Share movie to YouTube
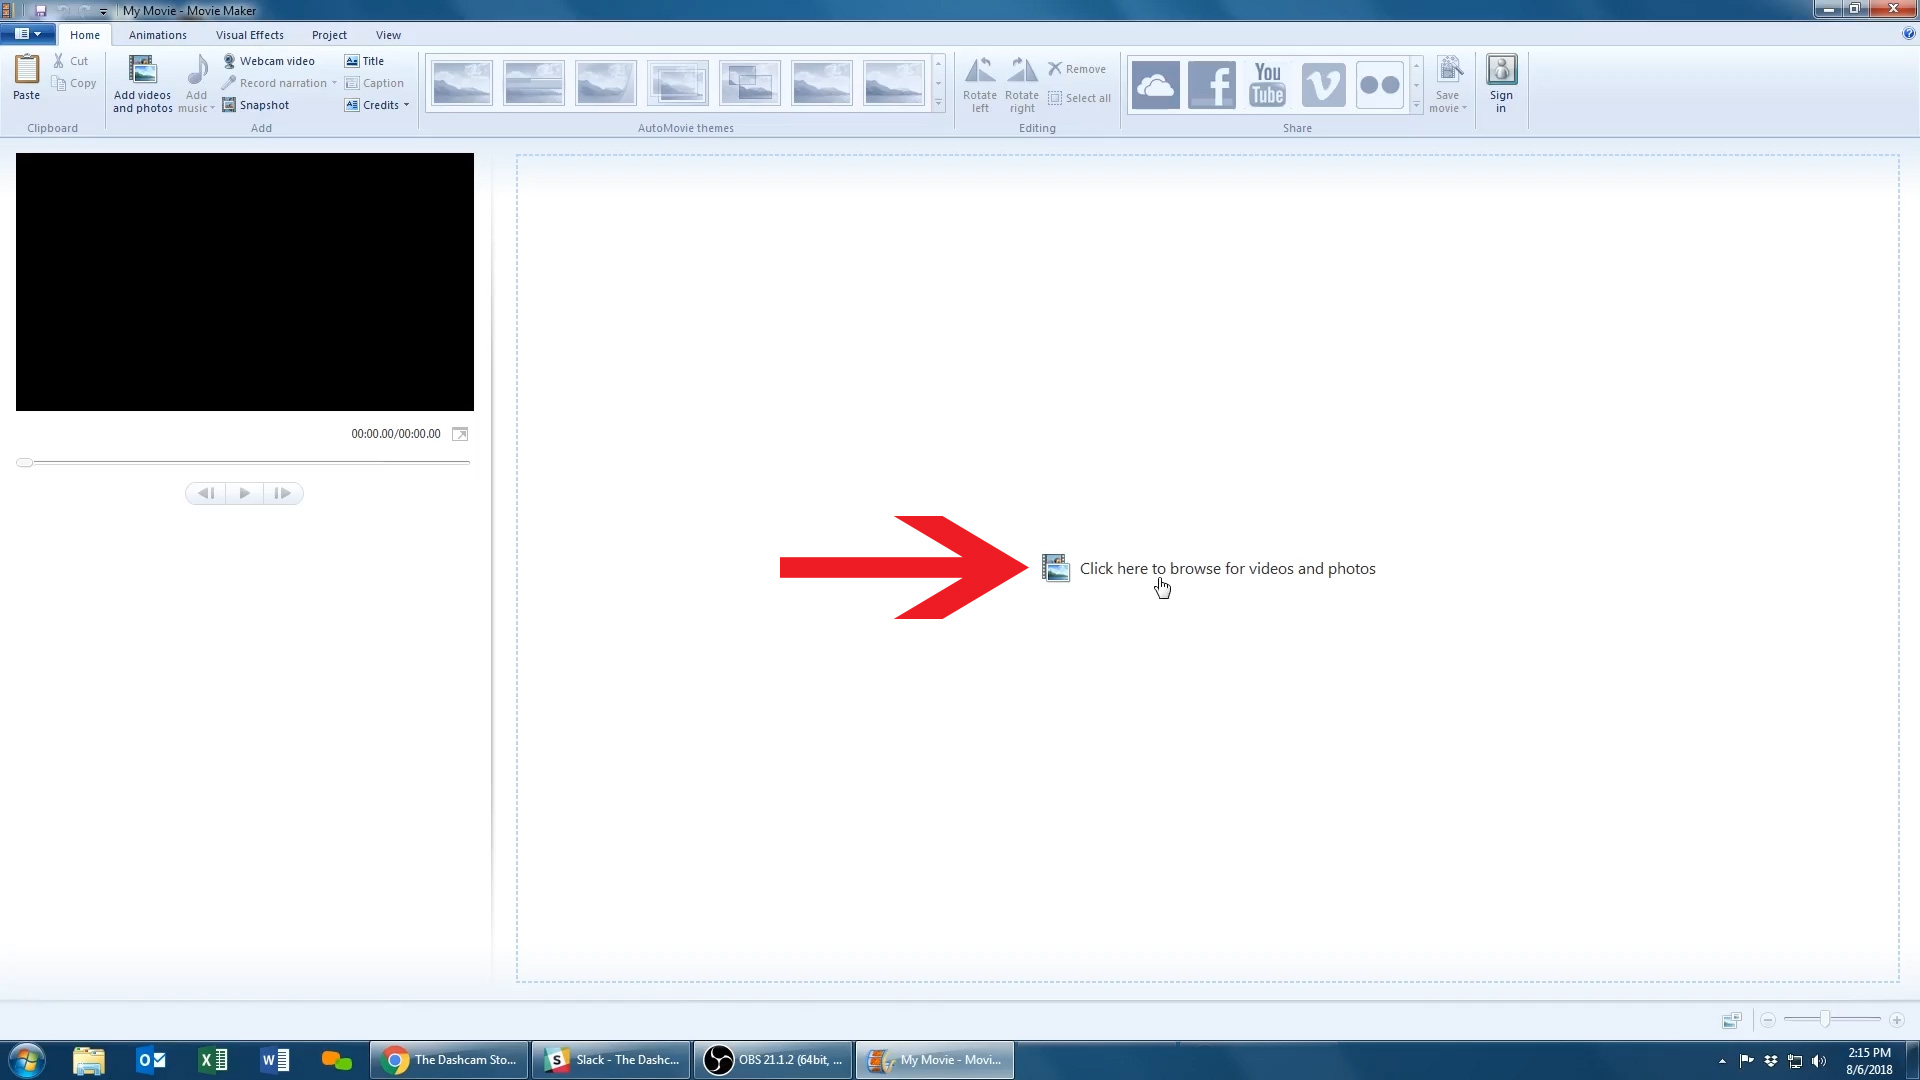The image size is (1920, 1080). point(1267,85)
